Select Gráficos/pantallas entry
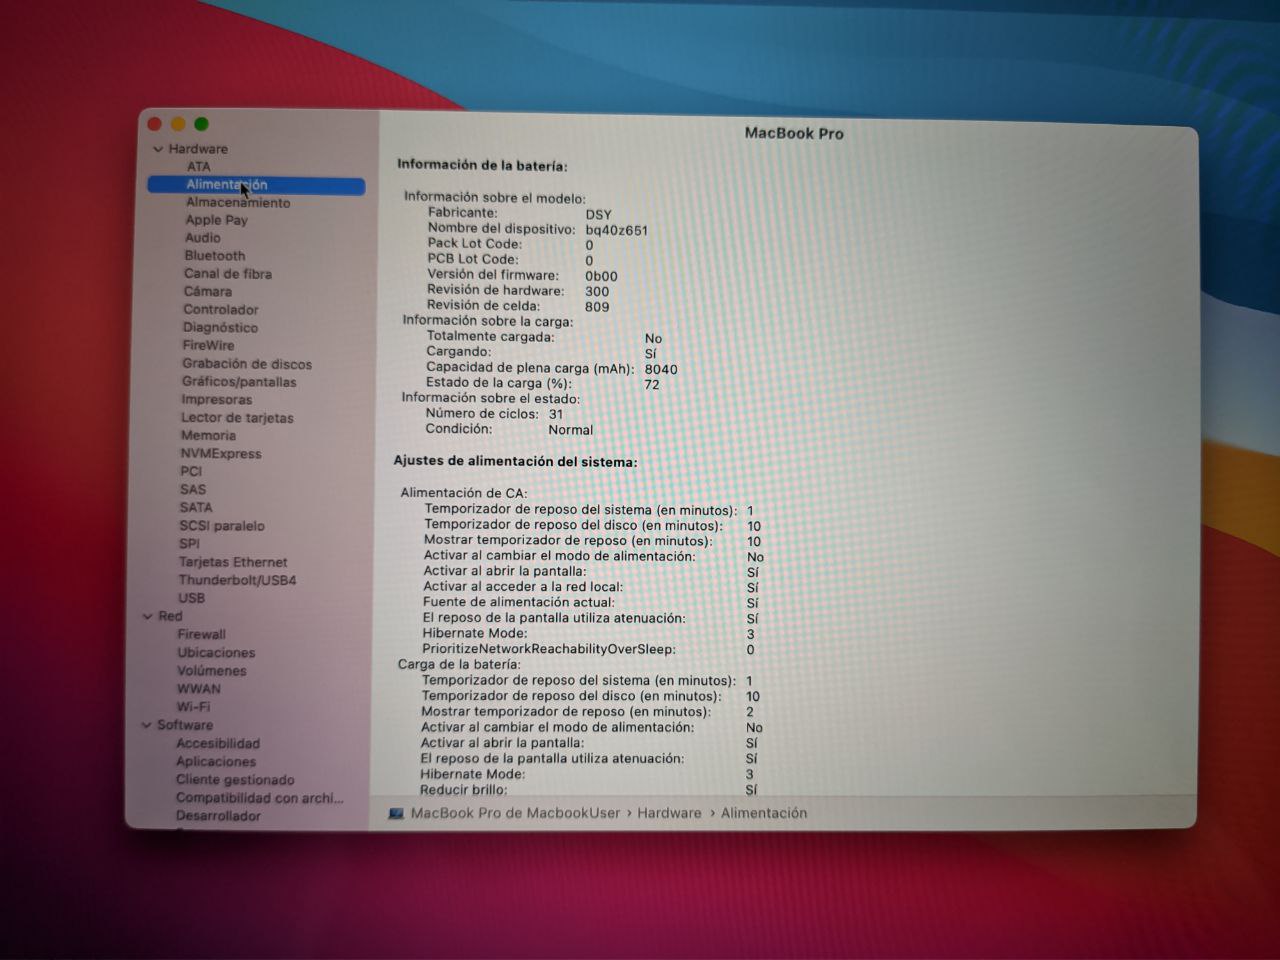This screenshot has height=960, width=1280. pos(239,382)
